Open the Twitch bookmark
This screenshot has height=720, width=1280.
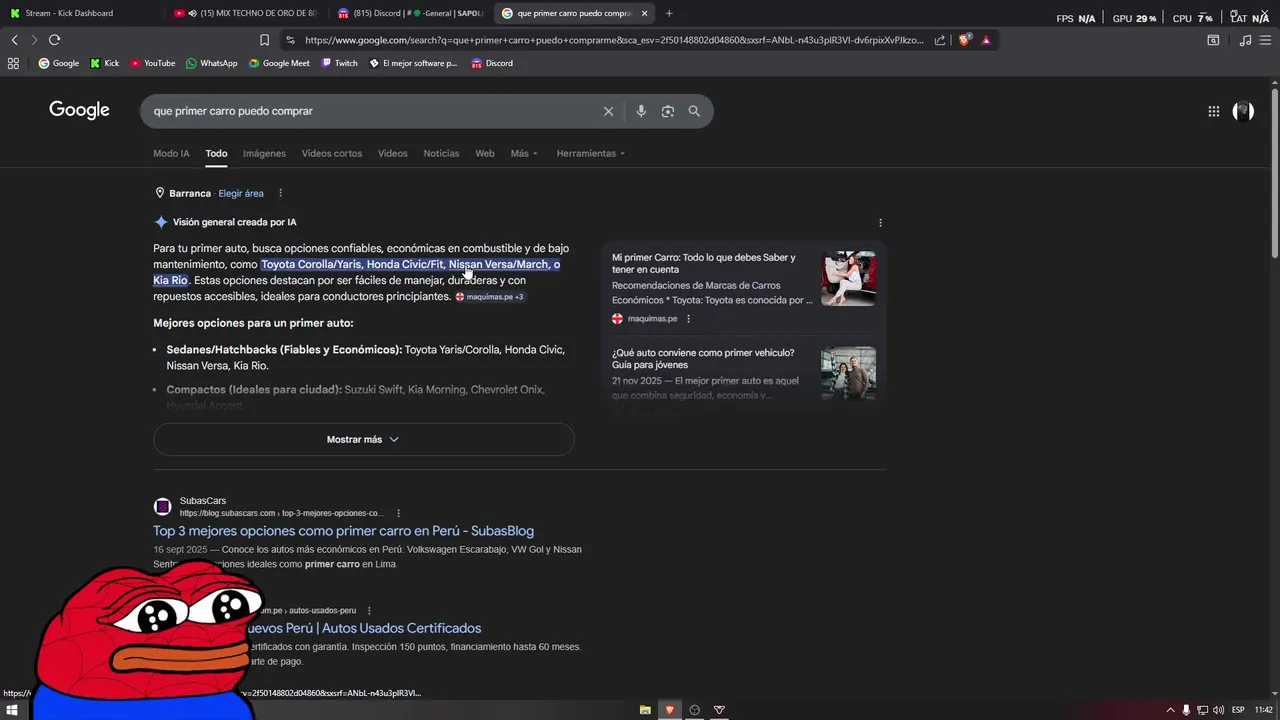[x=339, y=63]
